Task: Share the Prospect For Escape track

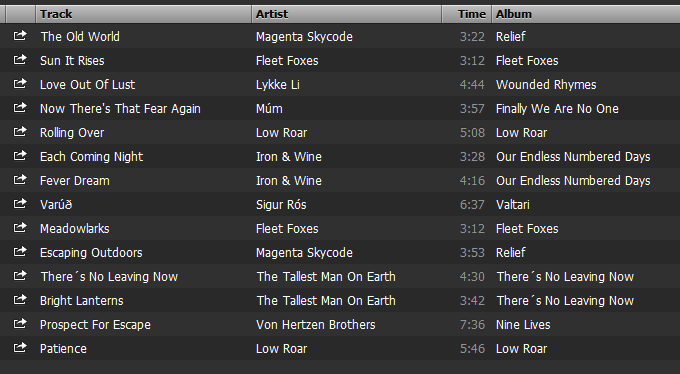Action: coord(20,324)
